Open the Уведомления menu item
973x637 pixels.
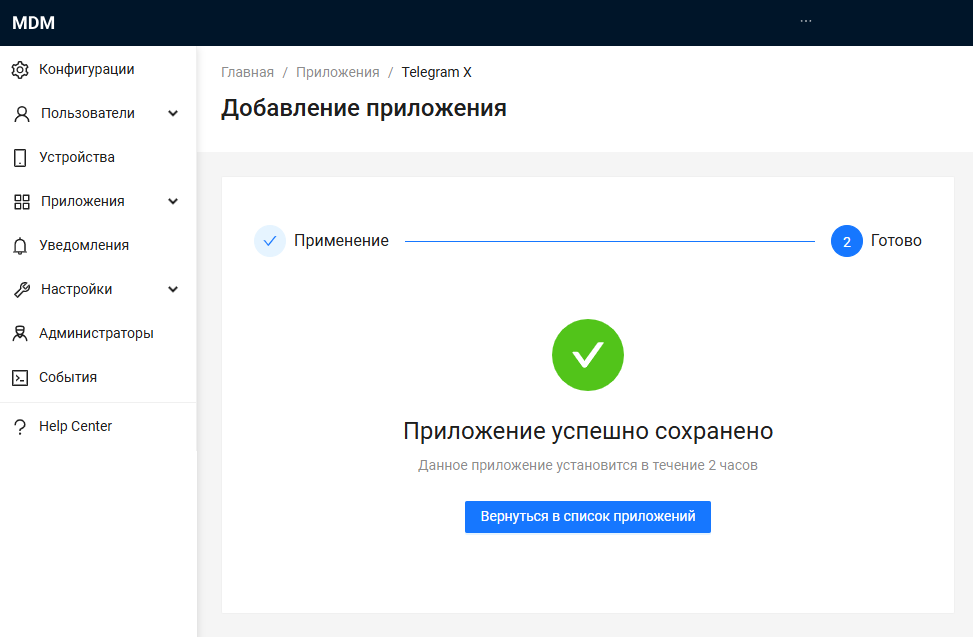pos(84,246)
